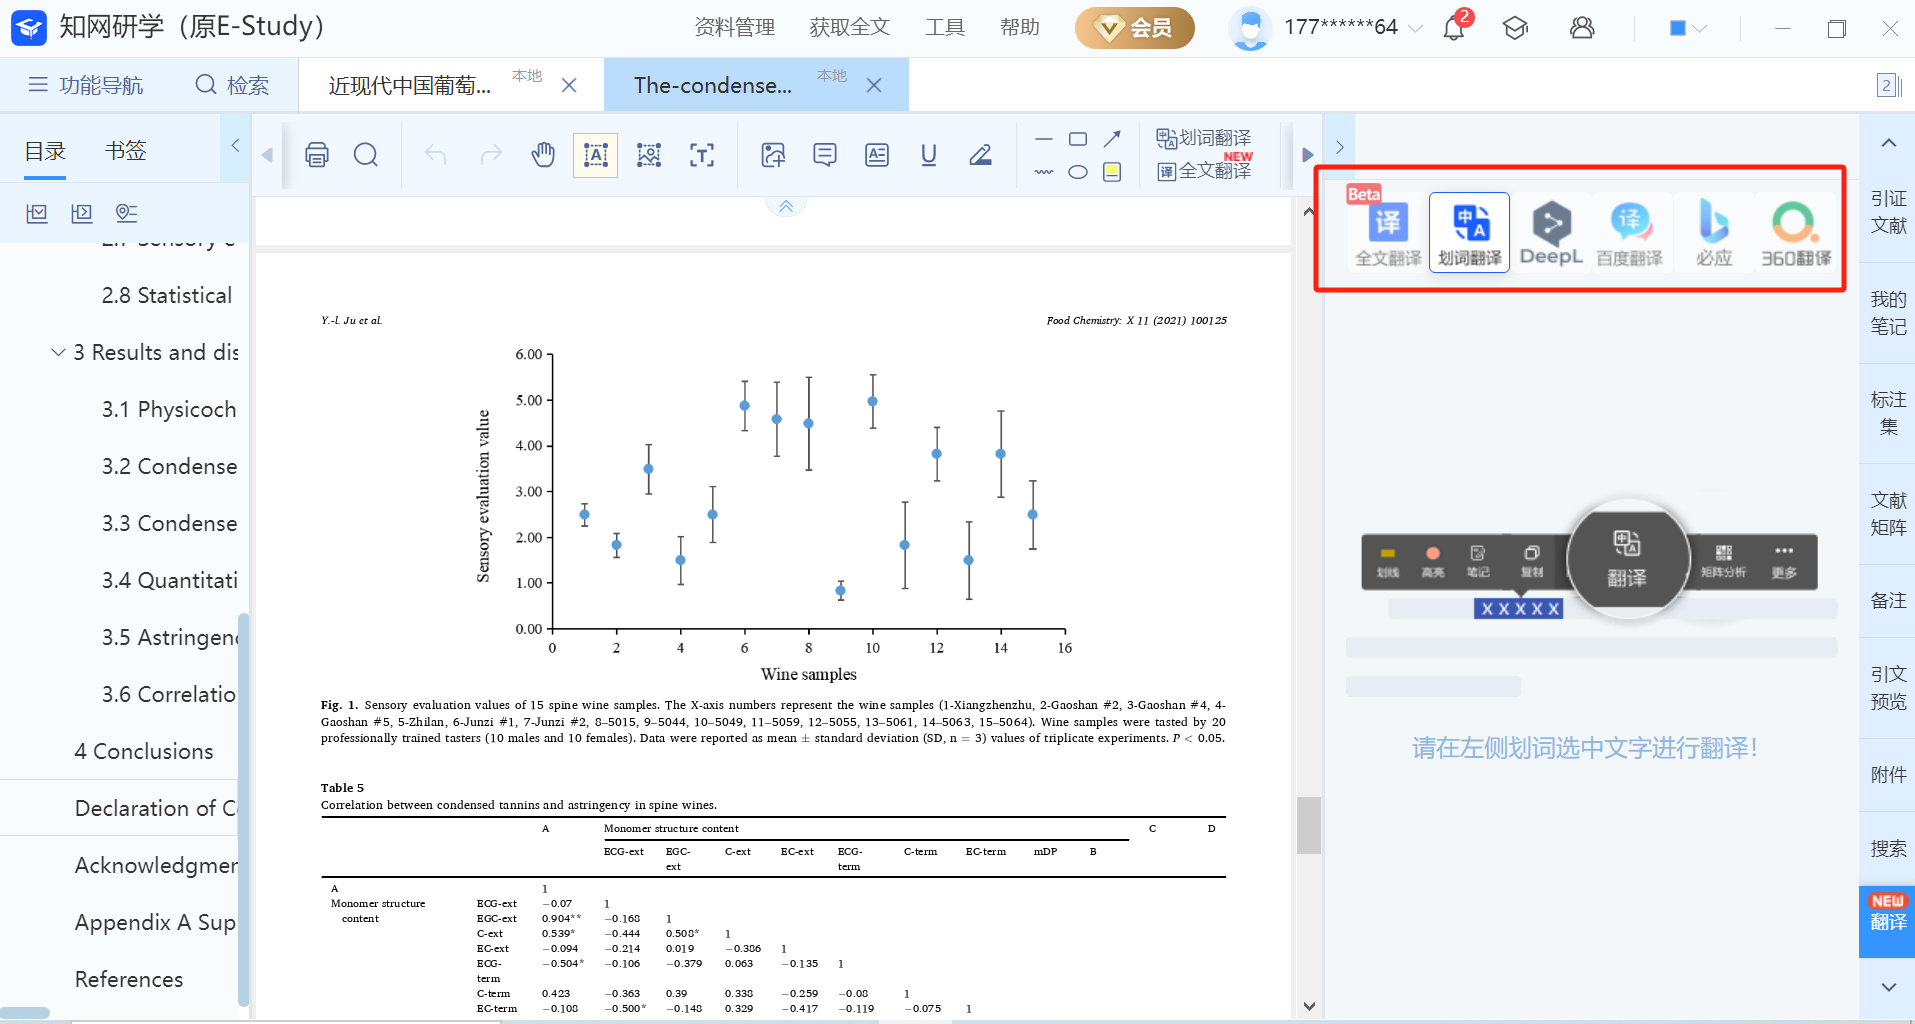This screenshot has width=1915, height=1024.
Task: Open the 资料管理 menu
Action: [734, 28]
